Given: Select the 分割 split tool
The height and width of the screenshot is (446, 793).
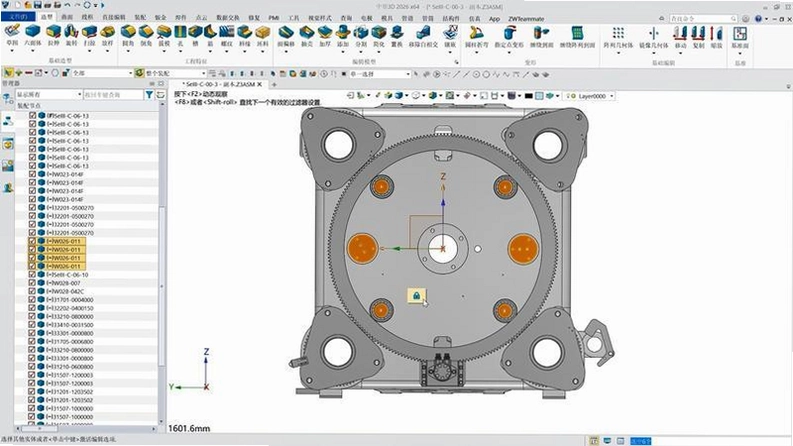Looking at the screenshot, I should (361, 36).
